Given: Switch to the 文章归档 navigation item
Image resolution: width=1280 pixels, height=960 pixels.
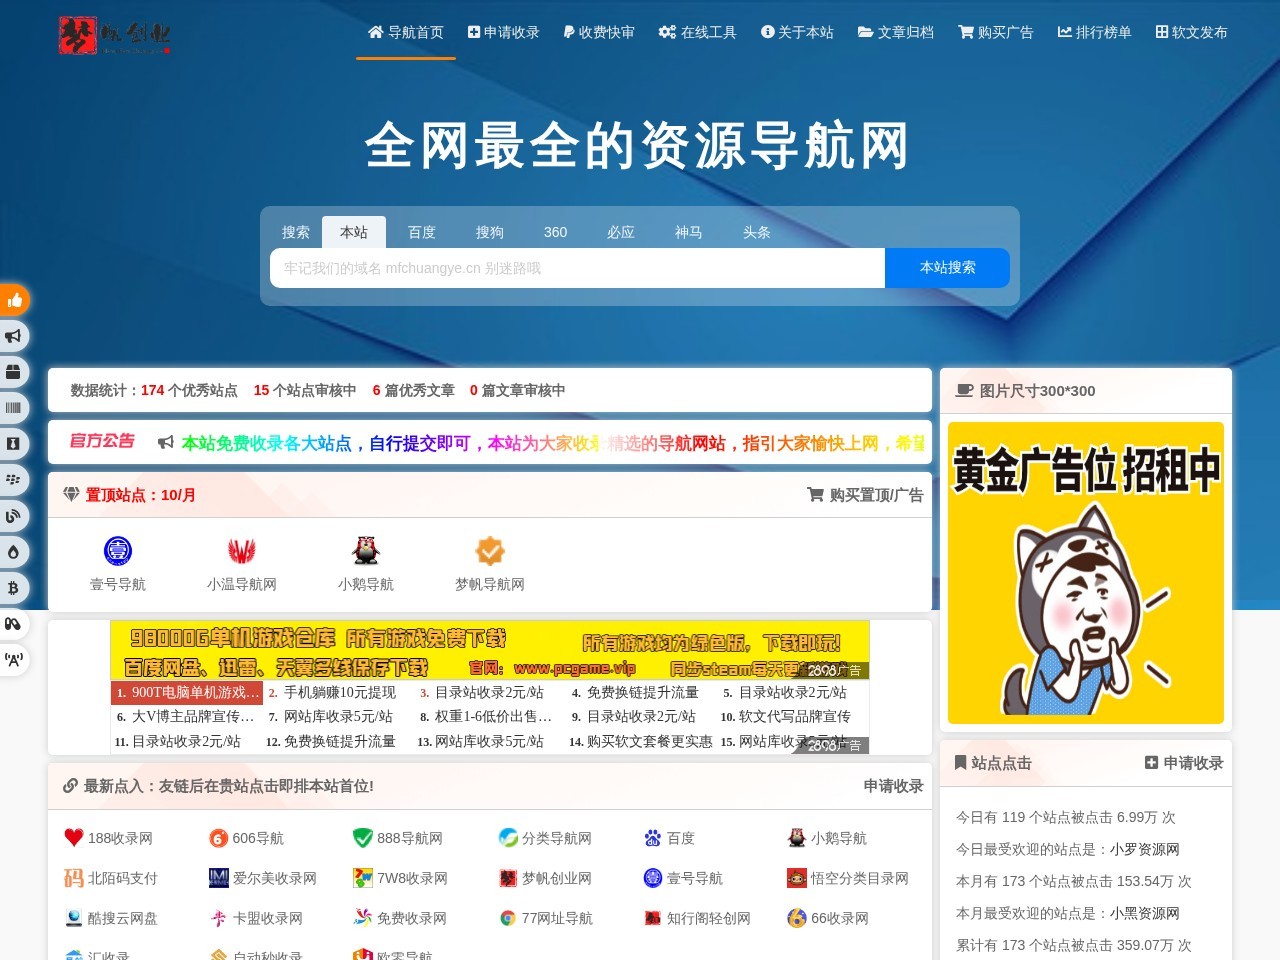Looking at the screenshot, I should tap(895, 32).
